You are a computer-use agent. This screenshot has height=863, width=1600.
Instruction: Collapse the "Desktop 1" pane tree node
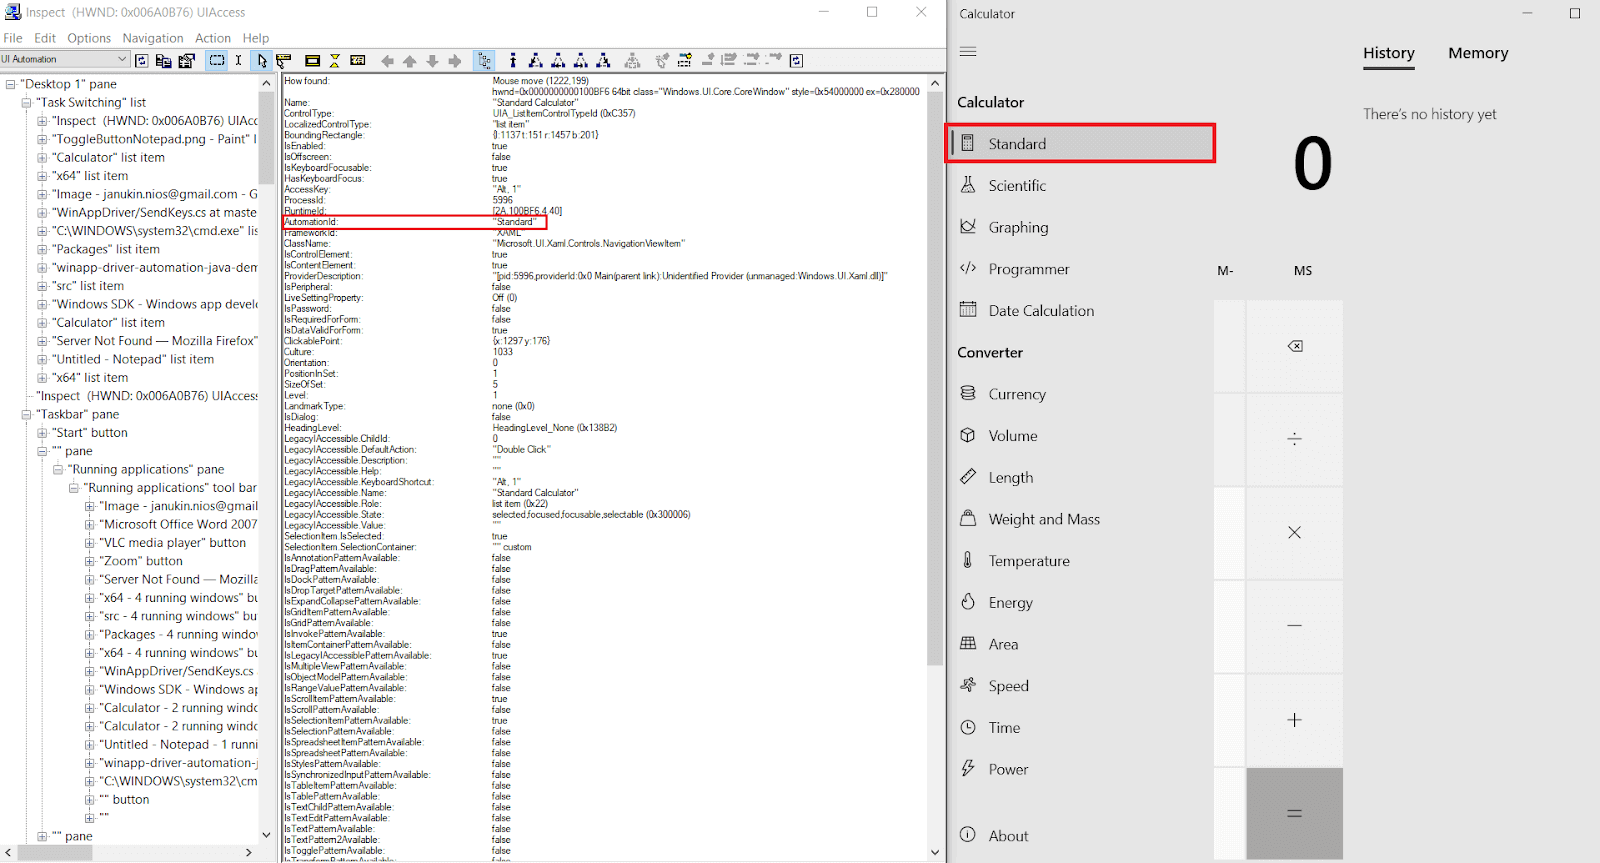point(10,84)
